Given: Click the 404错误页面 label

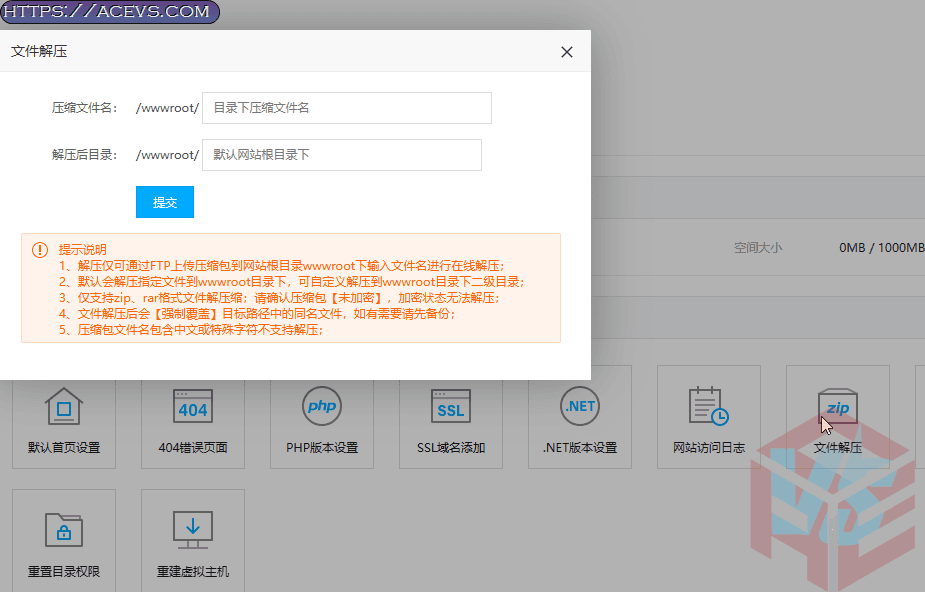Looking at the screenshot, I should (x=193, y=448).
